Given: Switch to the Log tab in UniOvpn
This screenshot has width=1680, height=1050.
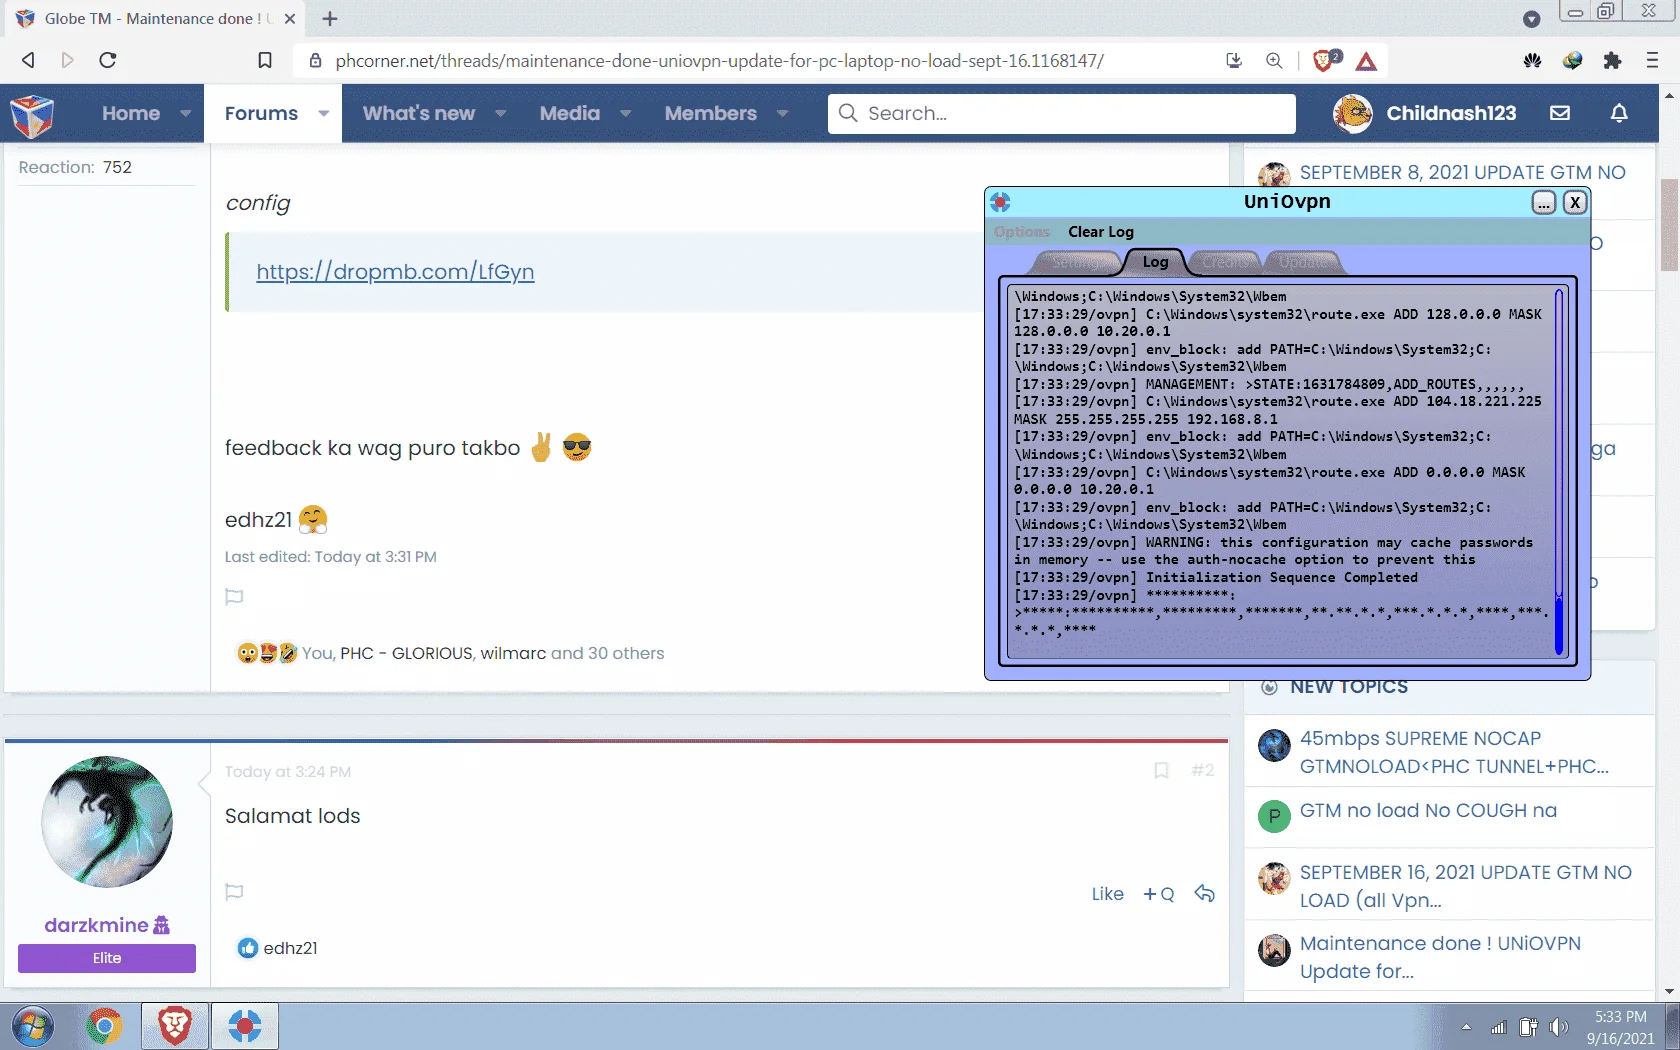Looking at the screenshot, I should tap(1155, 262).
